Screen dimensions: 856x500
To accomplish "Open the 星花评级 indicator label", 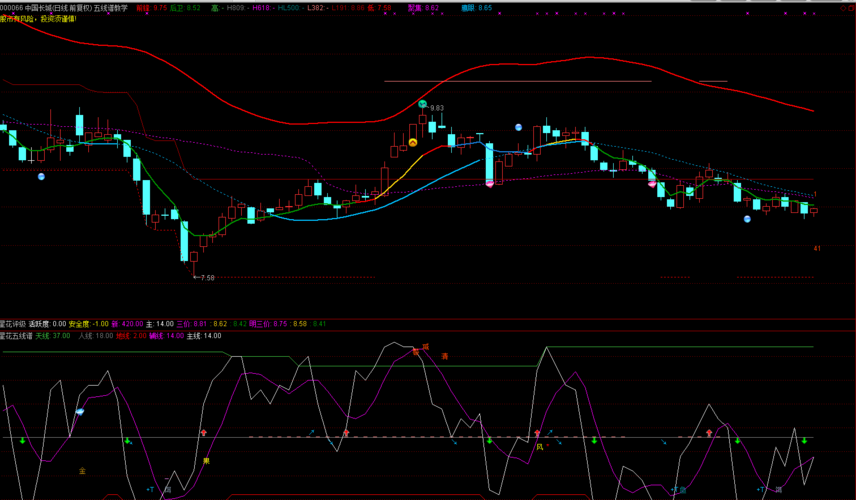I will 13,324.
